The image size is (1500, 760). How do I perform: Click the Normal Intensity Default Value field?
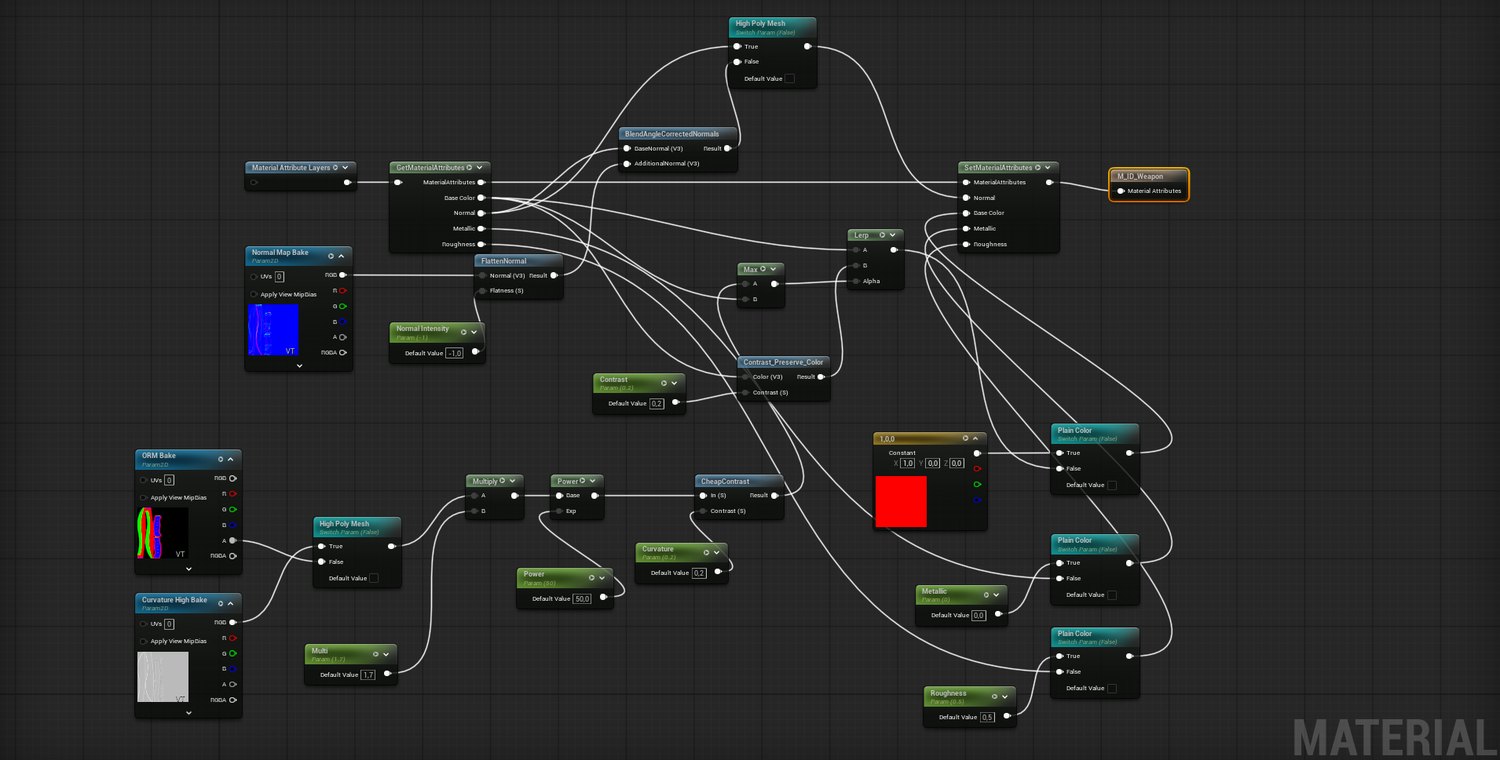(x=455, y=353)
